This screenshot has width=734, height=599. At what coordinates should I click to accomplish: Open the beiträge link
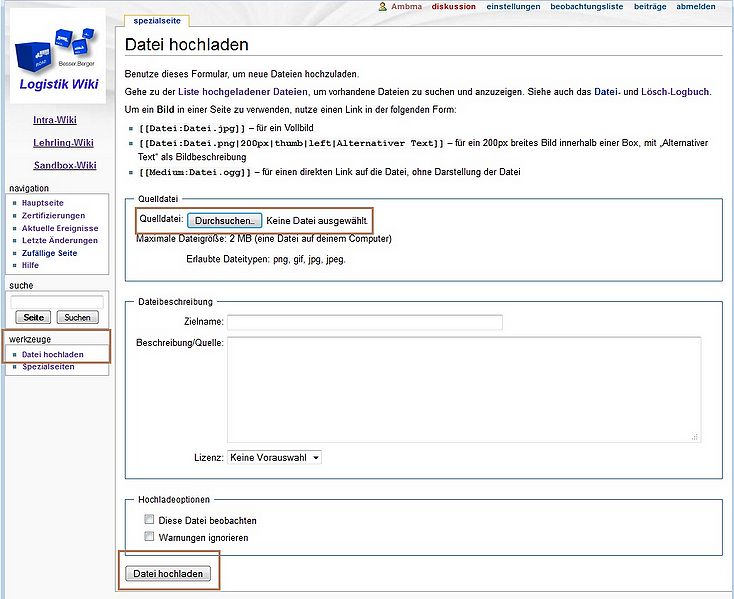click(x=650, y=7)
